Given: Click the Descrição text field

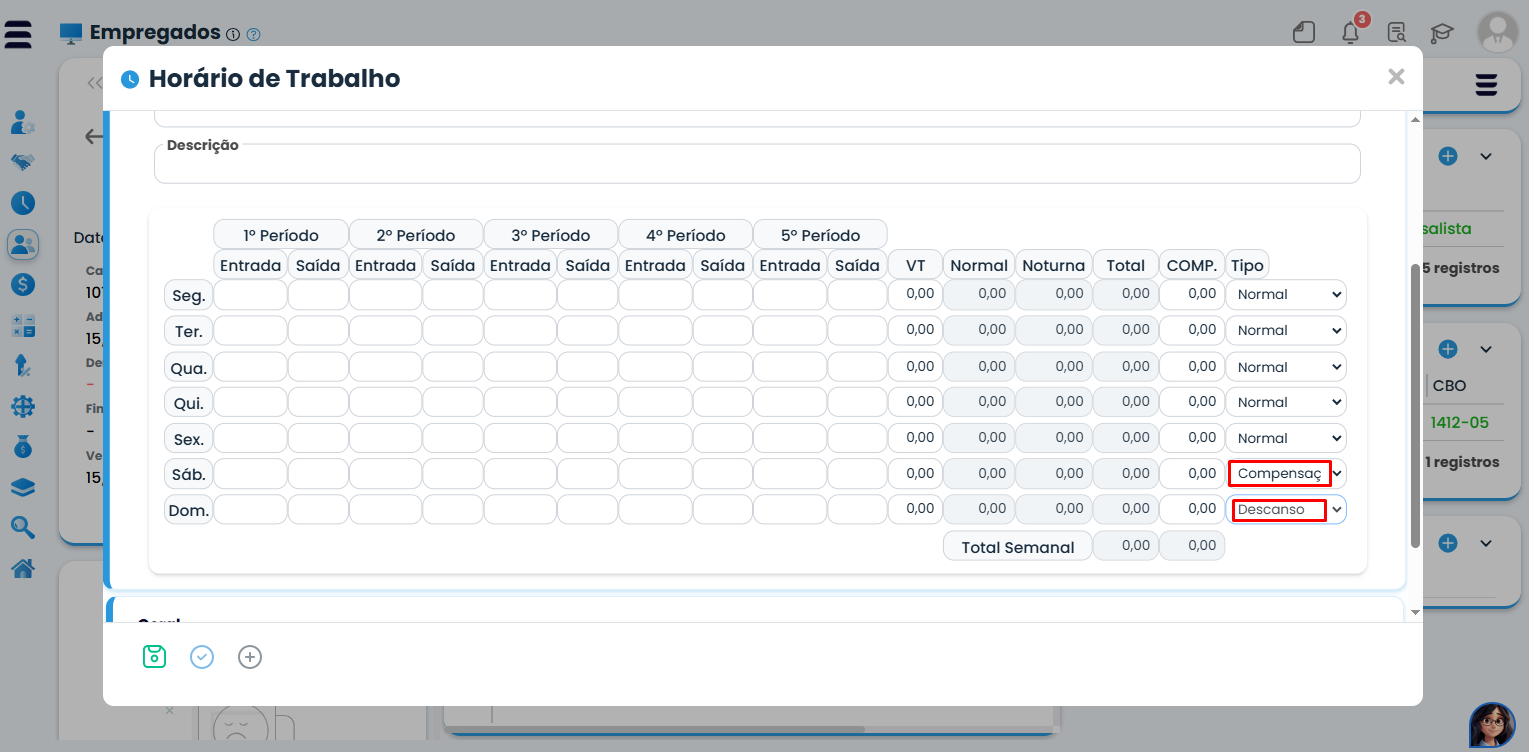Looking at the screenshot, I should [x=756, y=168].
